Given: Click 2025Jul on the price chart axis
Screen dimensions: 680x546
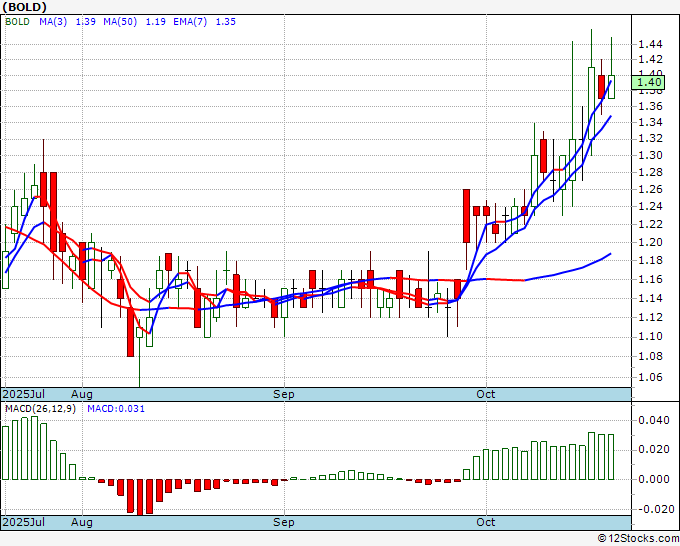Looking at the screenshot, I should coord(24,394).
